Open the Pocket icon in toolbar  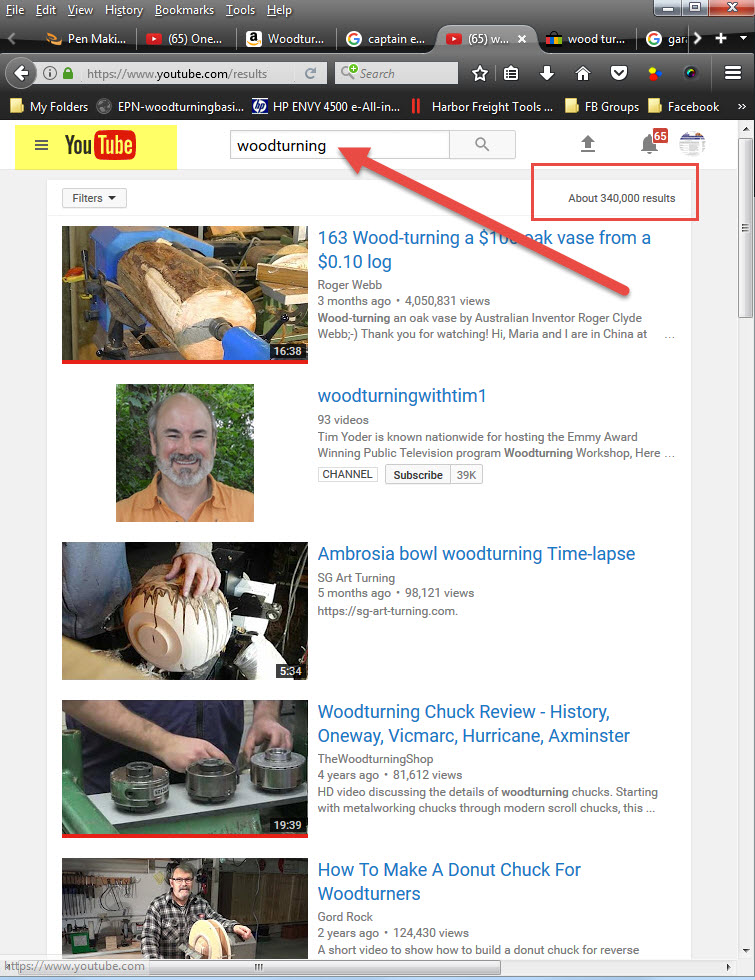pos(619,74)
